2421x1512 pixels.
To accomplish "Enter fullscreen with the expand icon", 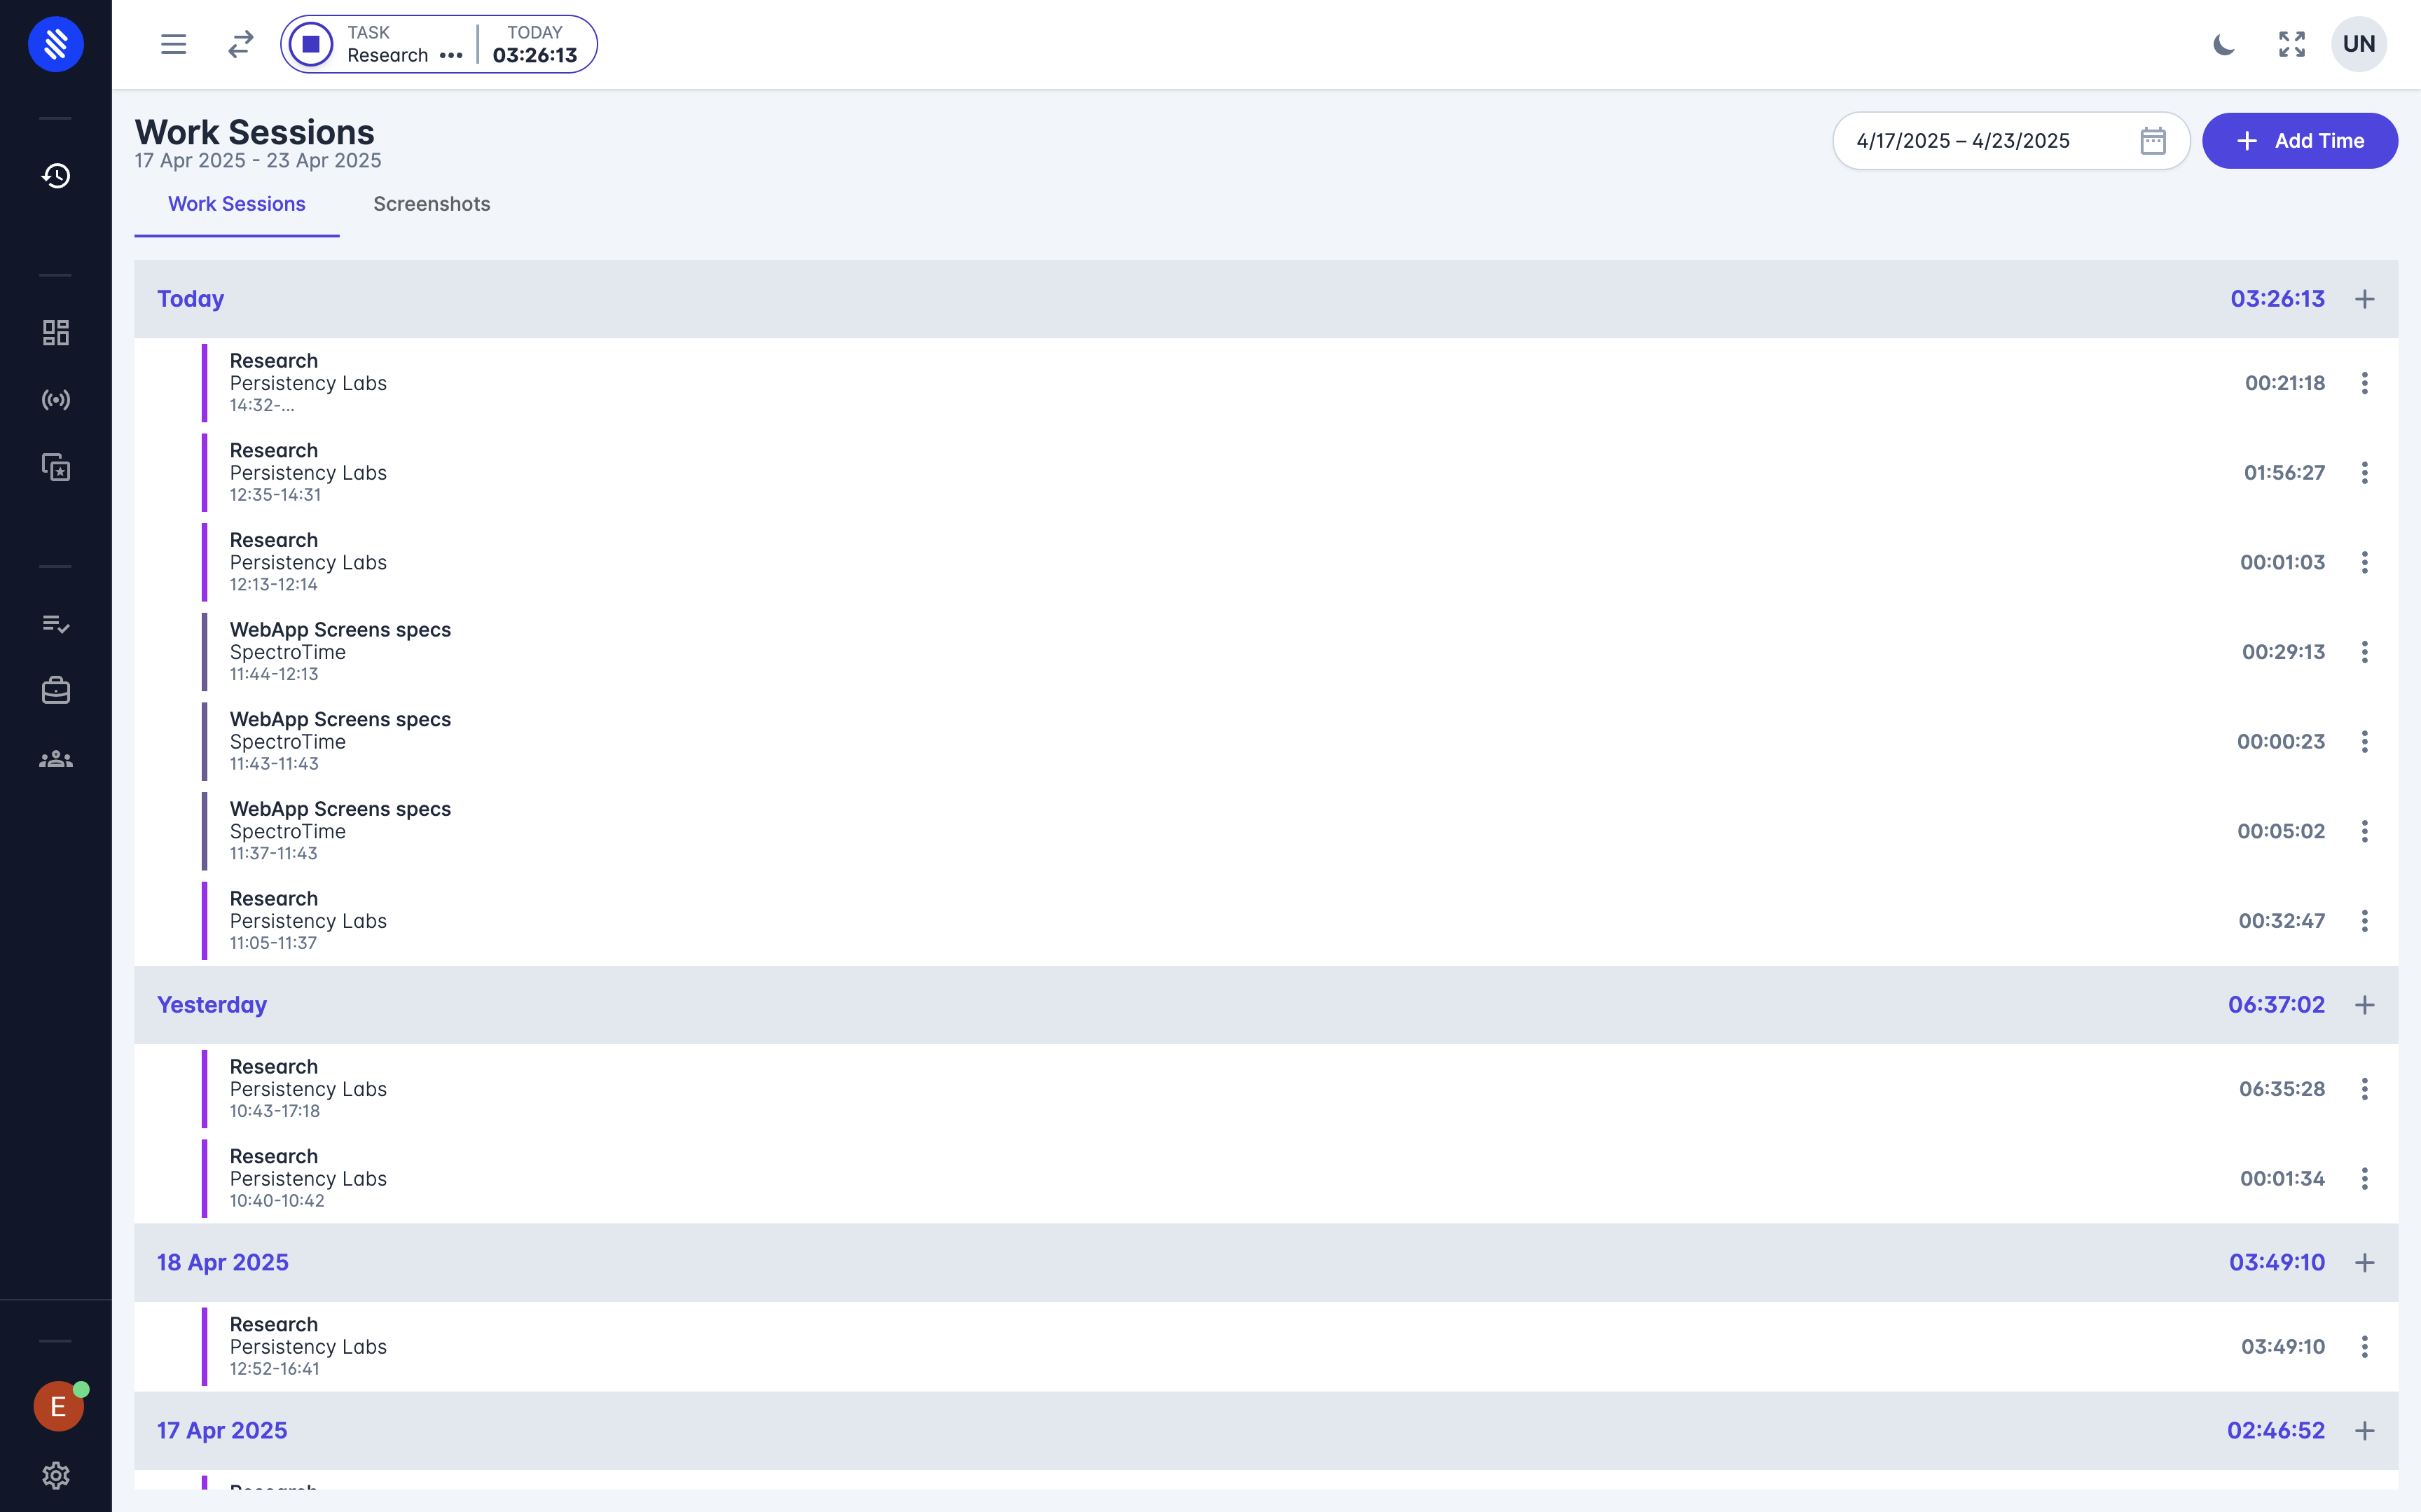I will (x=2291, y=44).
